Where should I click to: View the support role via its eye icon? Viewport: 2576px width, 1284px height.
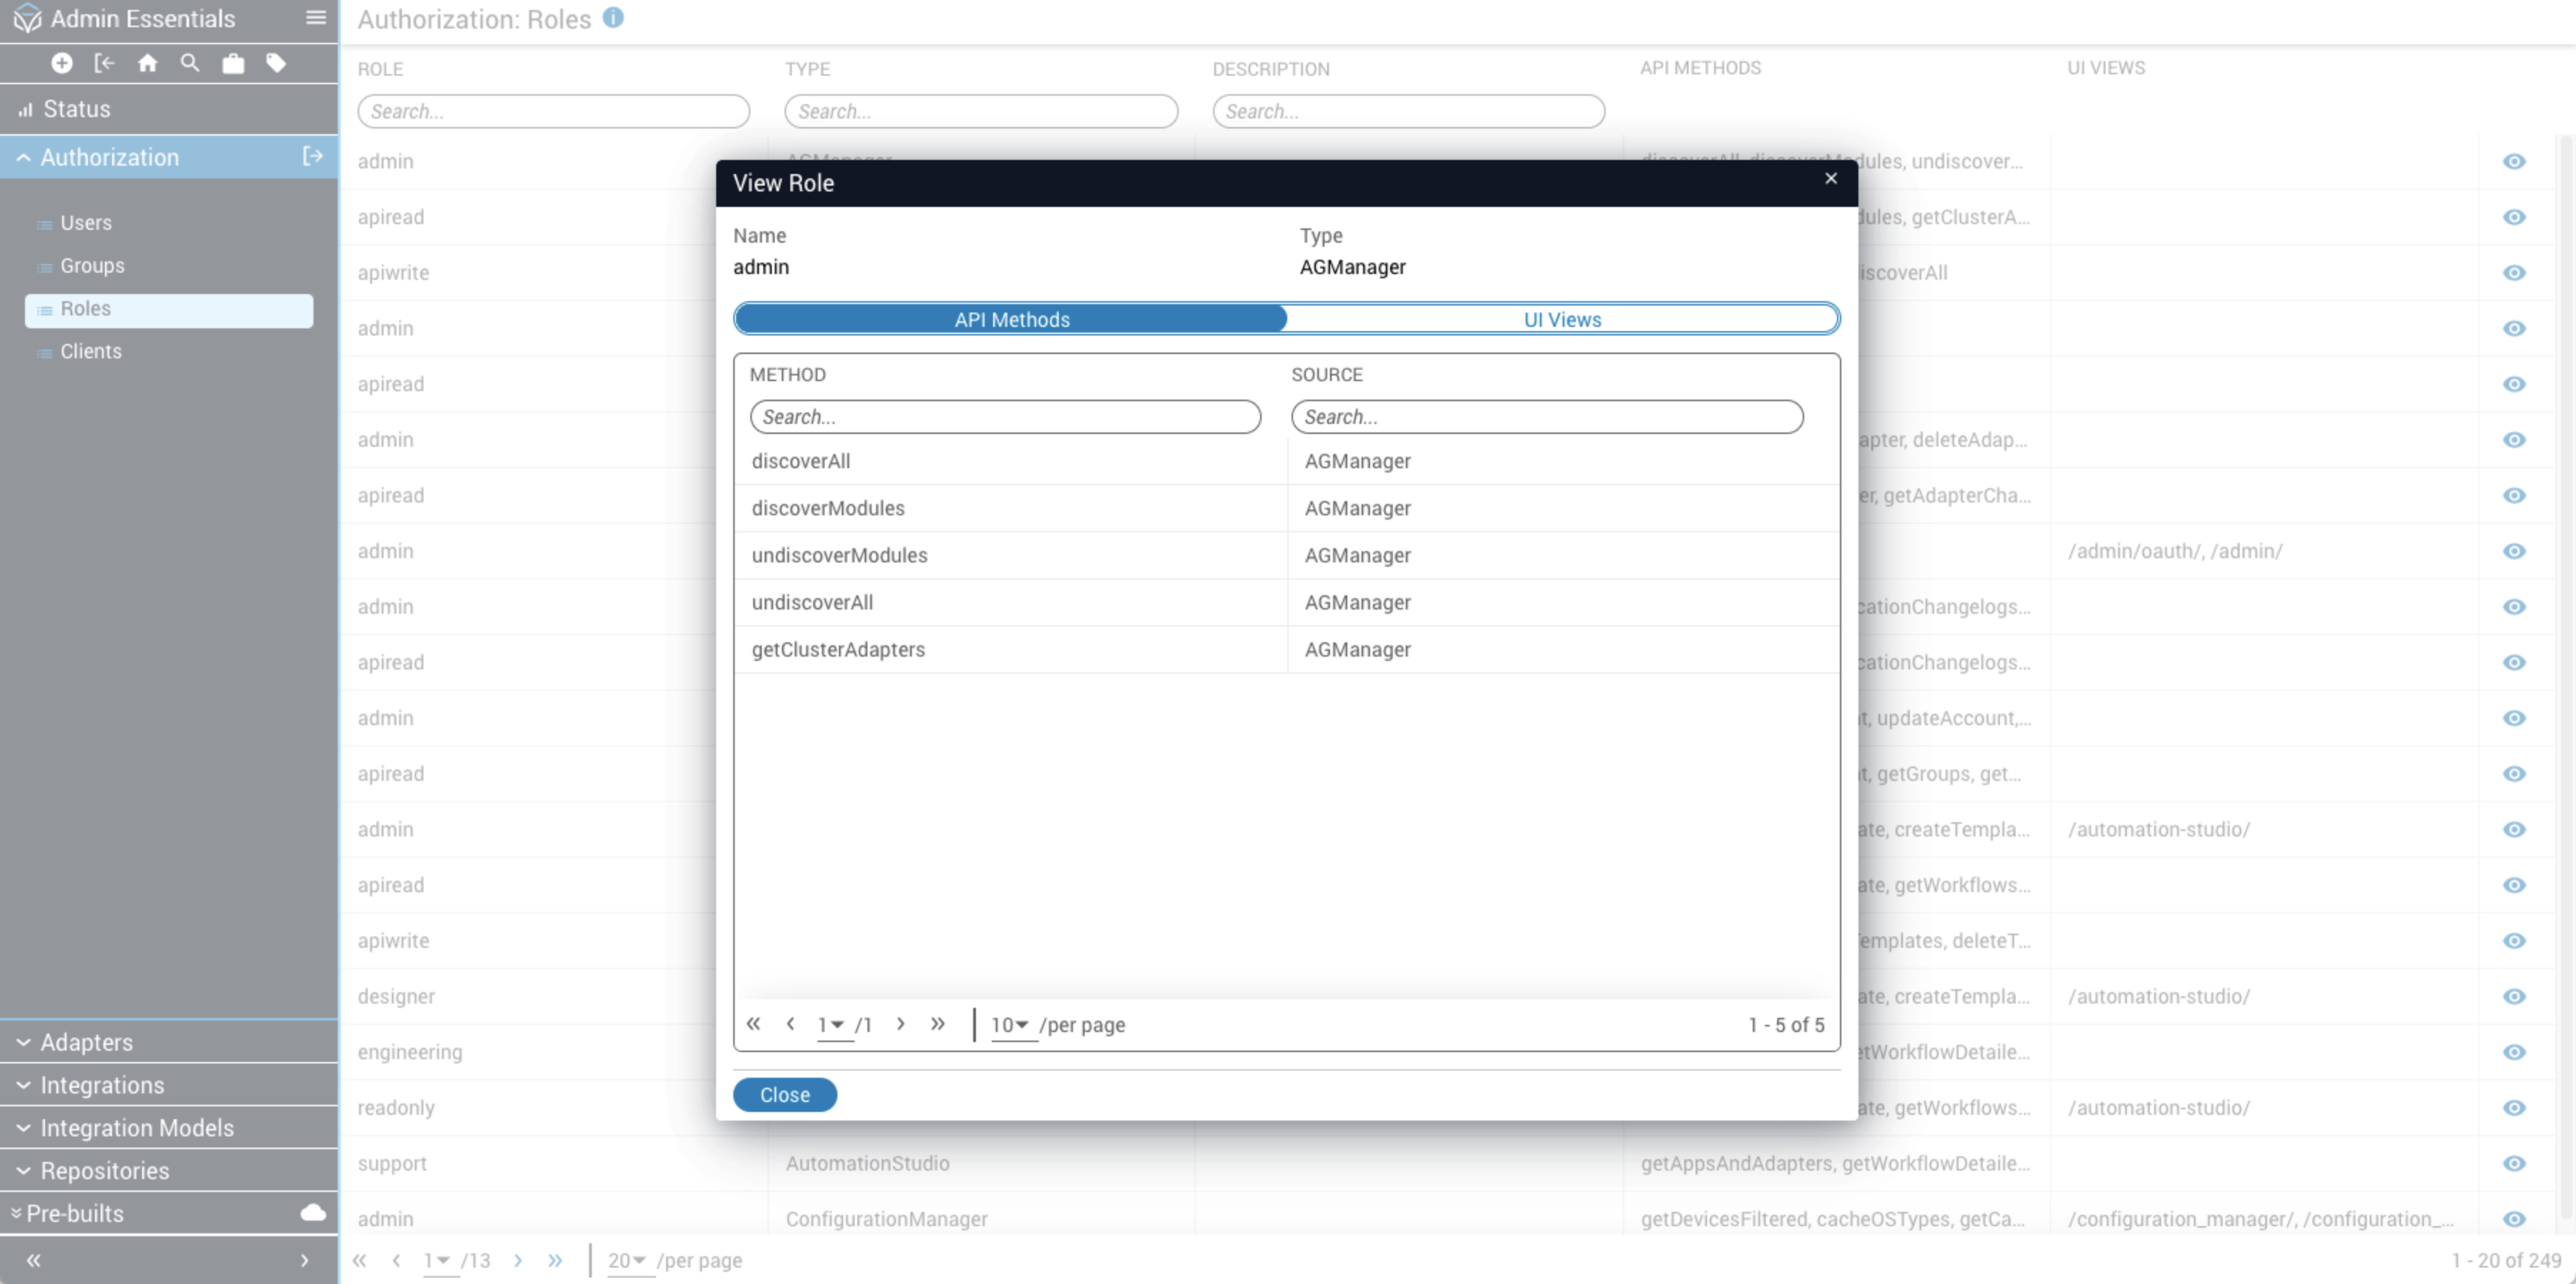coord(2514,1163)
